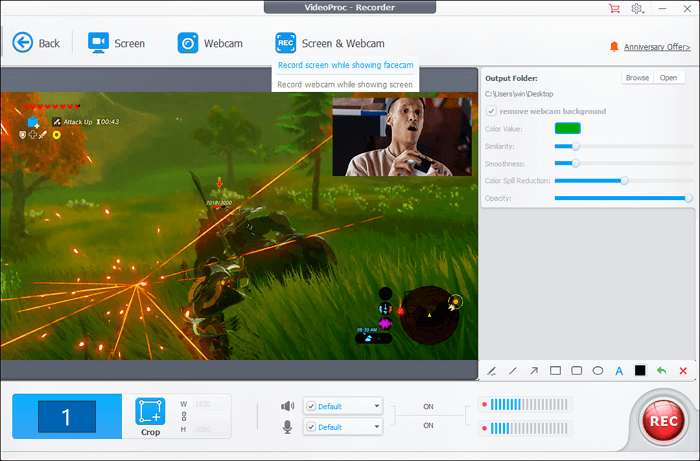The width and height of the screenshot is (700, 461).
Task: Toggle microphone Default device checkbox
Action: point(311,427)
